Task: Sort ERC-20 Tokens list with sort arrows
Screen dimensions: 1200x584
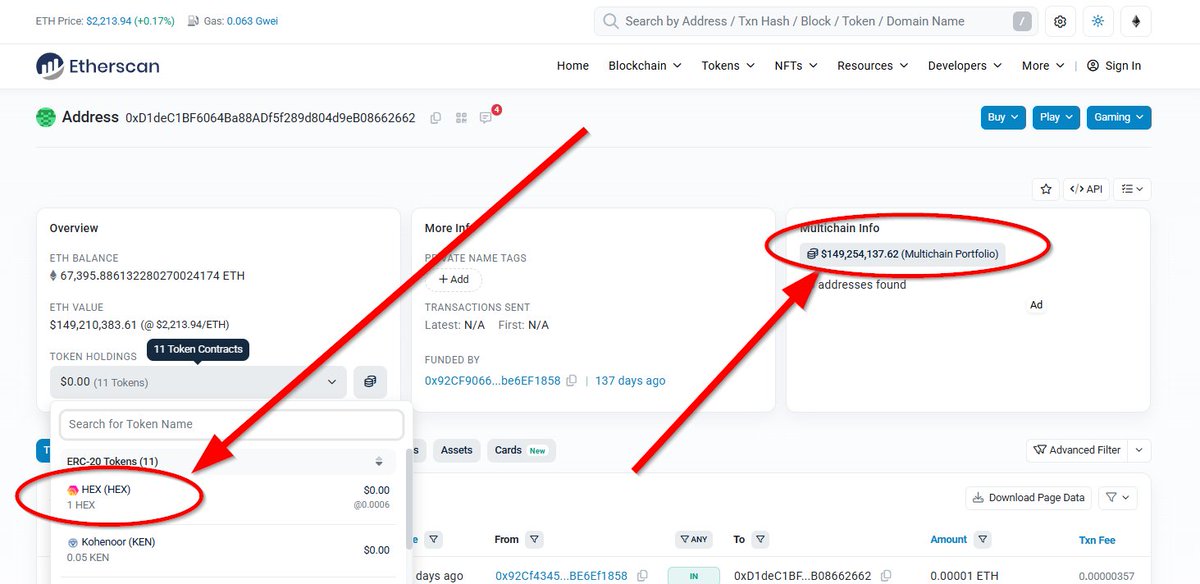Action: [x=379, y=462]
